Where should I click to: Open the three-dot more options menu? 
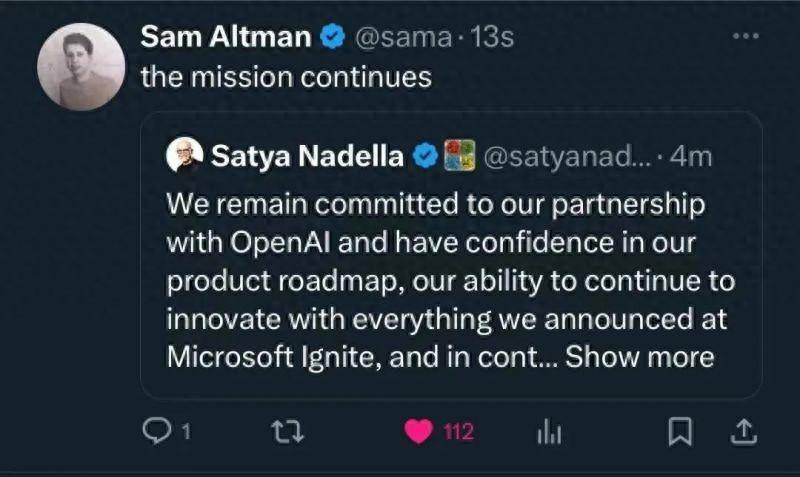click(x=746, y=36)
